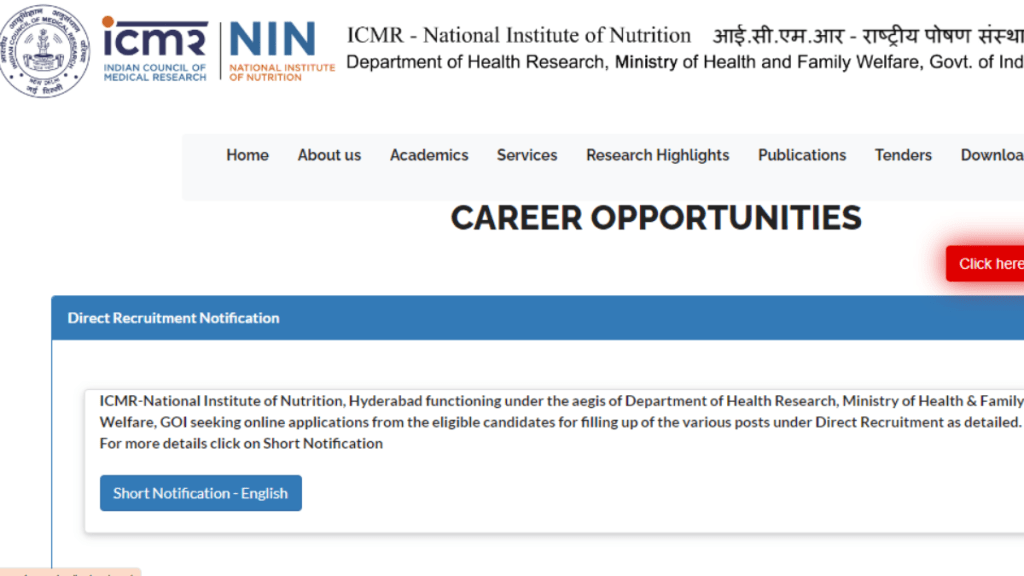
Task: Click the English ICMR - National Institute of Nutrition title
Action: 518,36
